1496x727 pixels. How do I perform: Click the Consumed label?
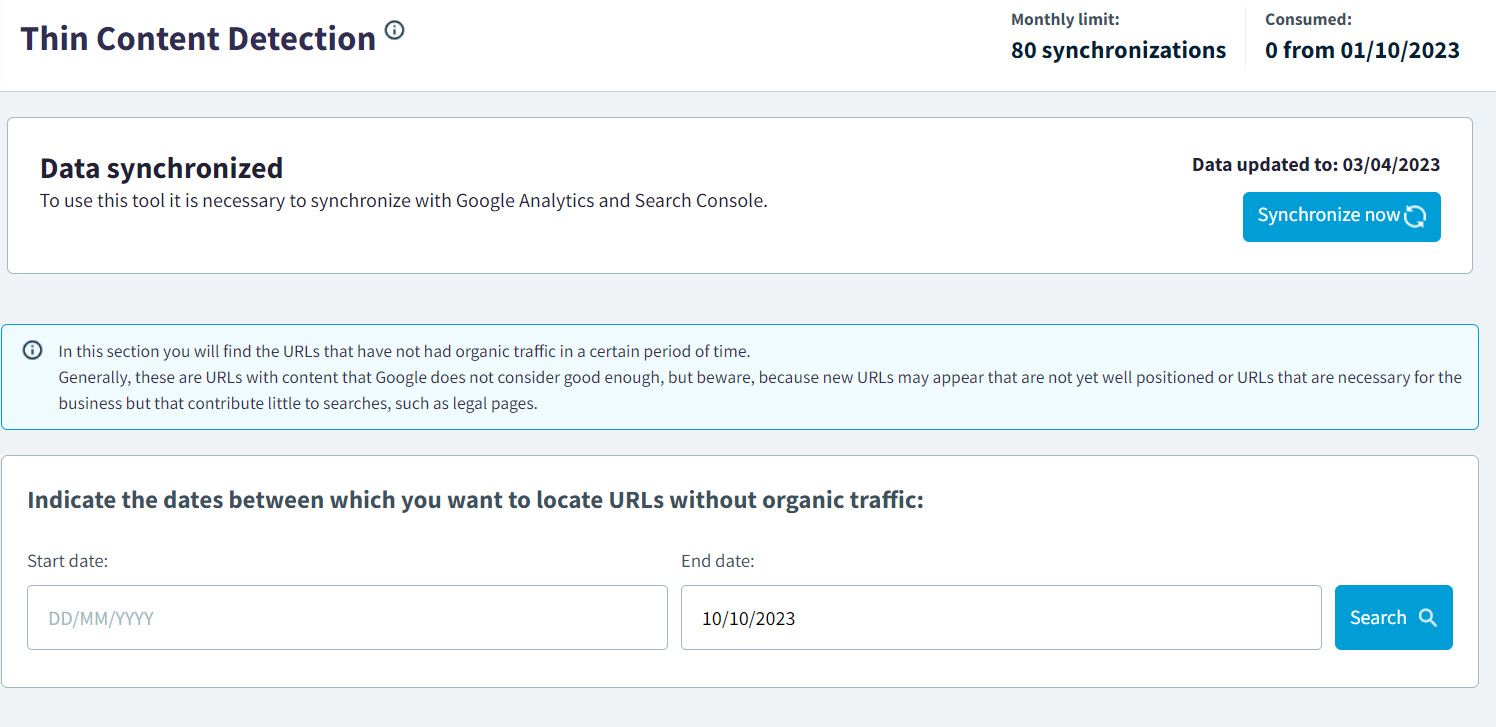coord(1308,19)
